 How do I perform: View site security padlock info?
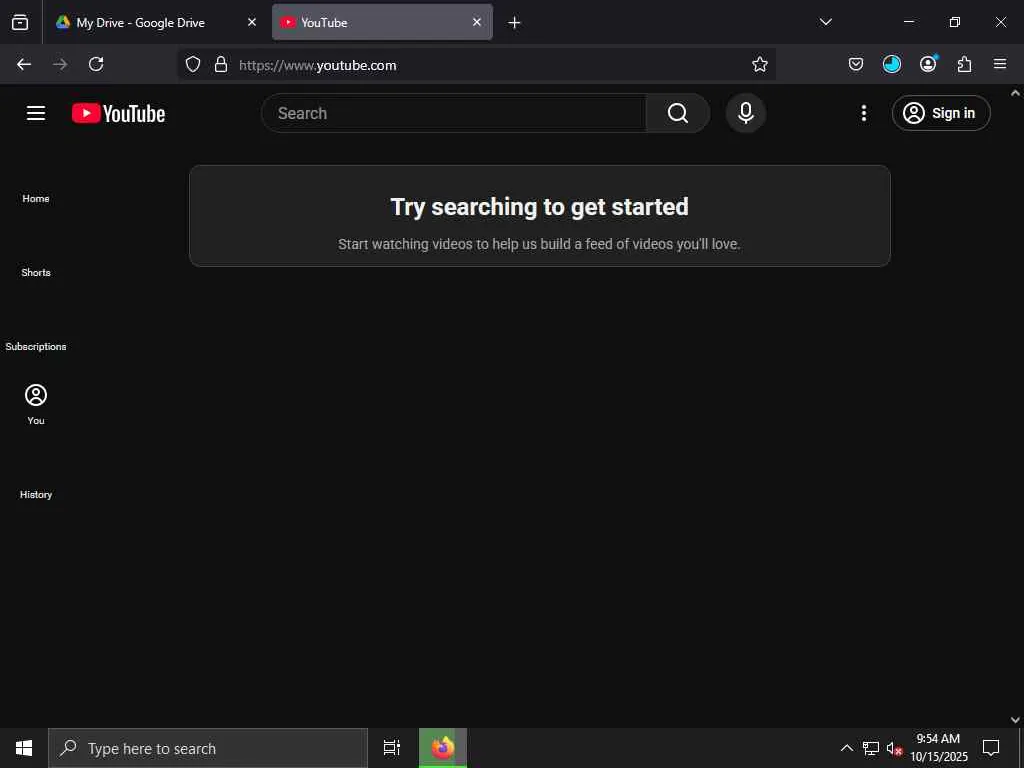point(221,64)
